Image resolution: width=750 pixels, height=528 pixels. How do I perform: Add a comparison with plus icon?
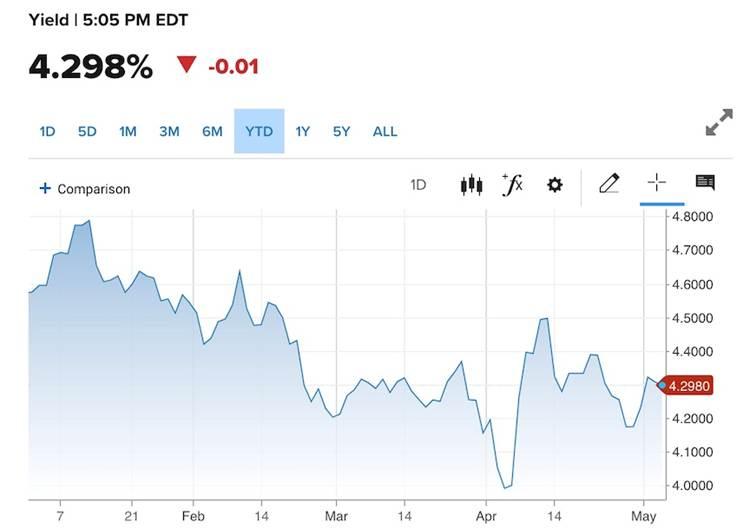coord(85,189)
